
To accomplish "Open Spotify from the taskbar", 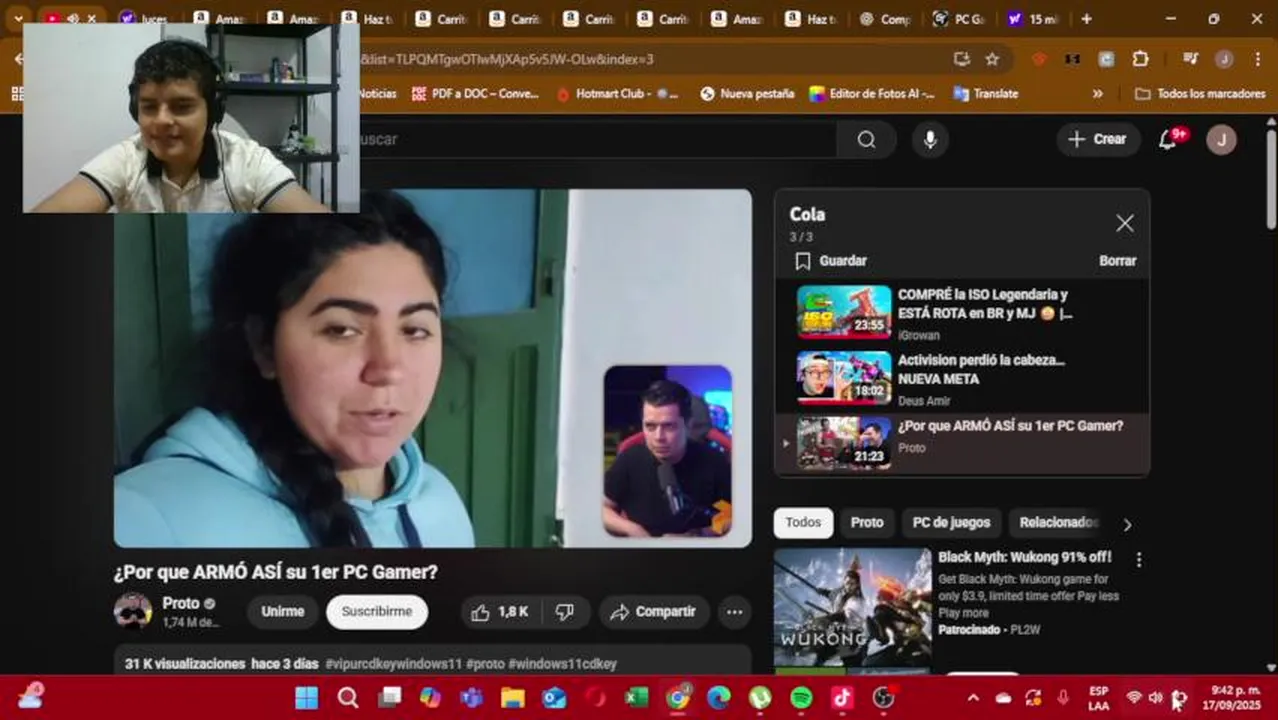I will [801, 697].
